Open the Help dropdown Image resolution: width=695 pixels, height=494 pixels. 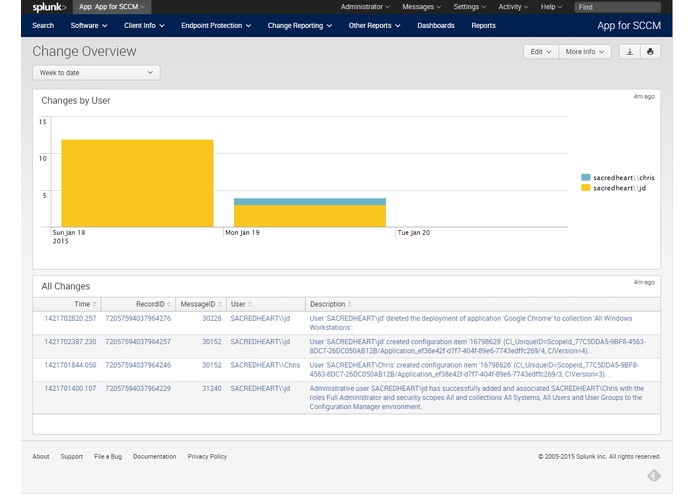coord(551,7)
